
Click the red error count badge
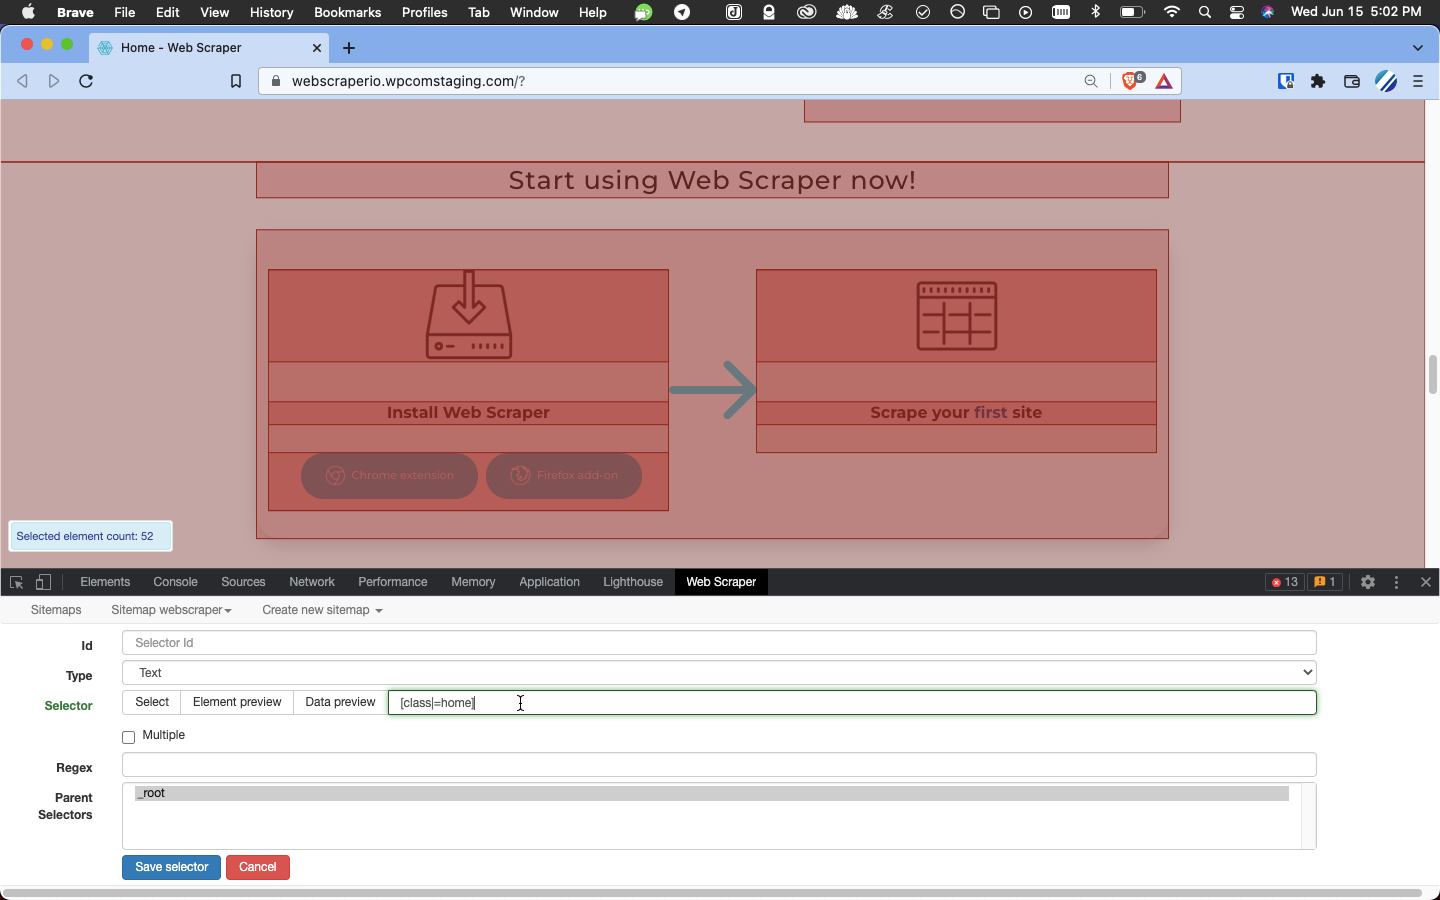[1284, 582]
